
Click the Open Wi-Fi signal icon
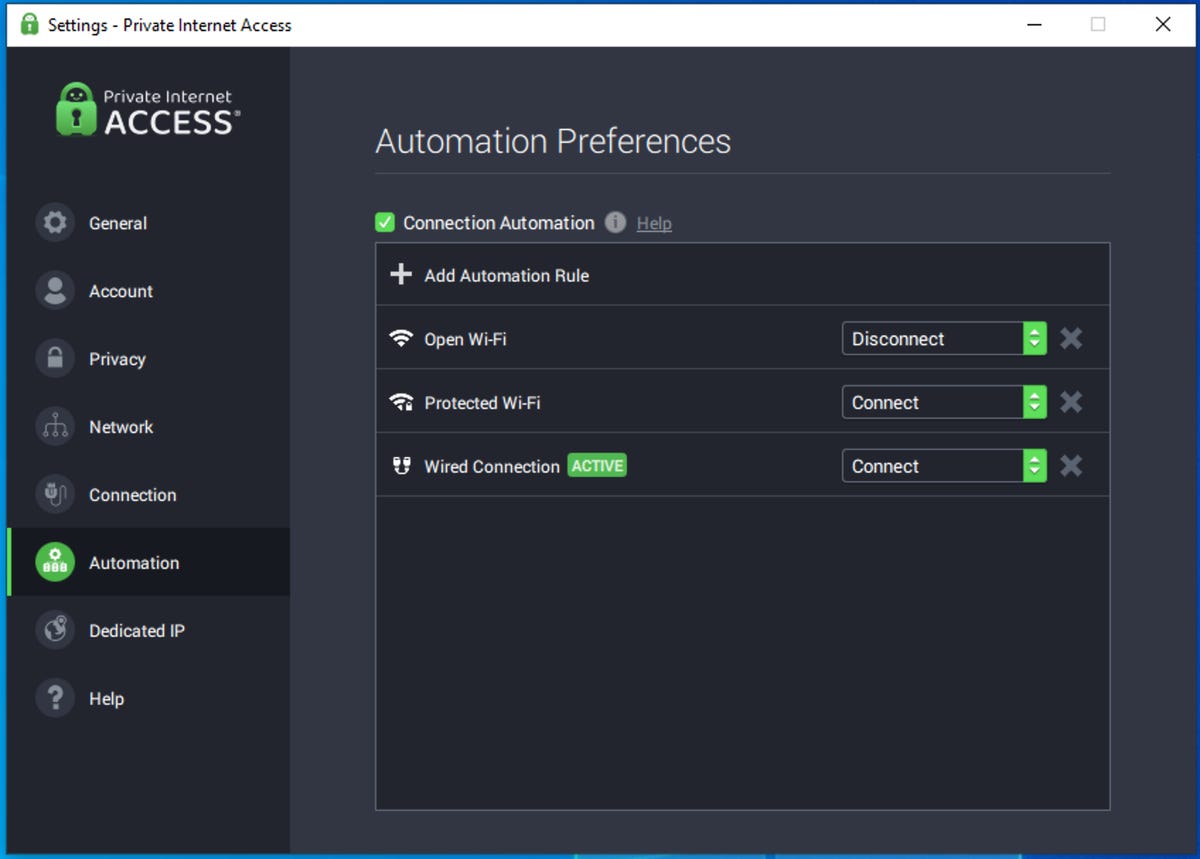pos(401,338)
